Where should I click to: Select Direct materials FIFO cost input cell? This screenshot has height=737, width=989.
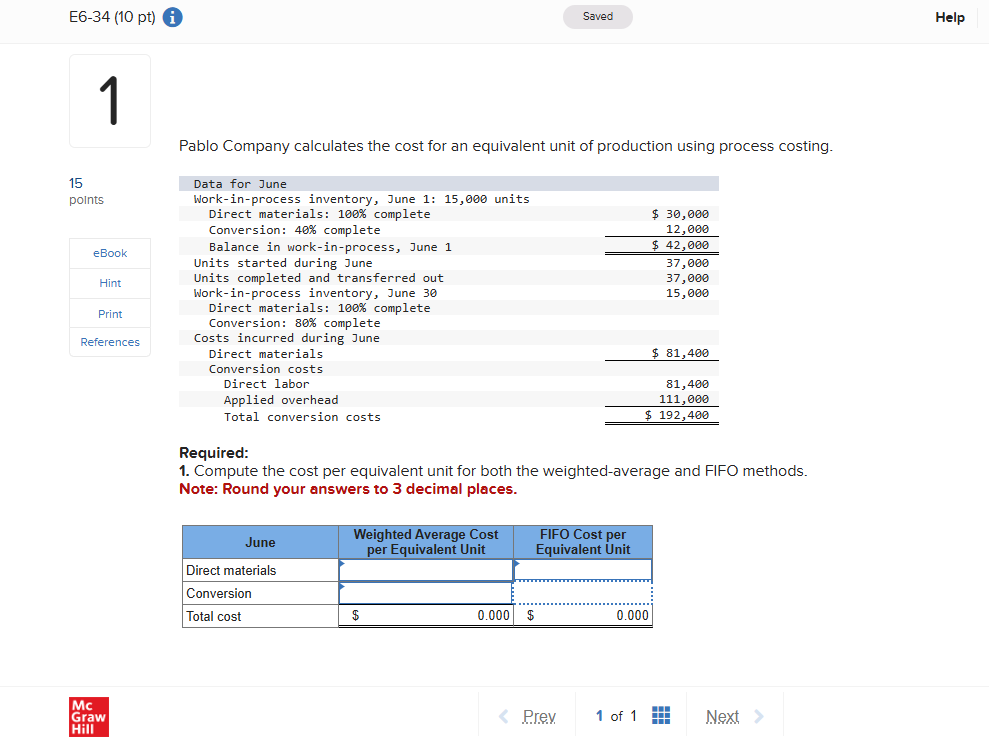(583, 570)
